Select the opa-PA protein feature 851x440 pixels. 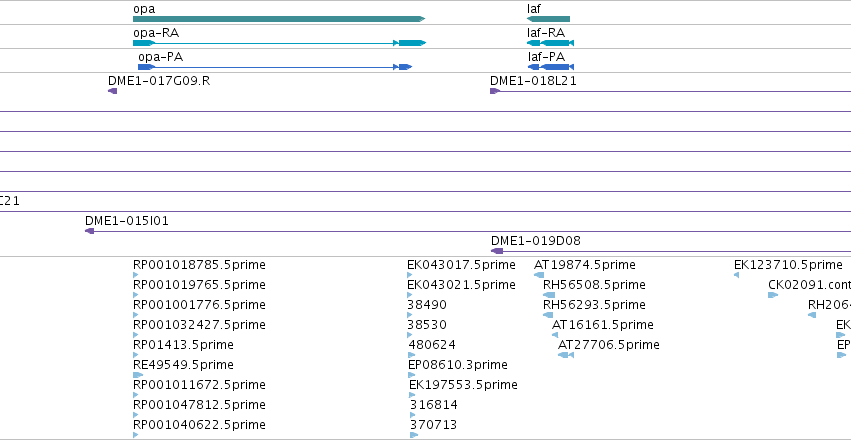(275, 67)
